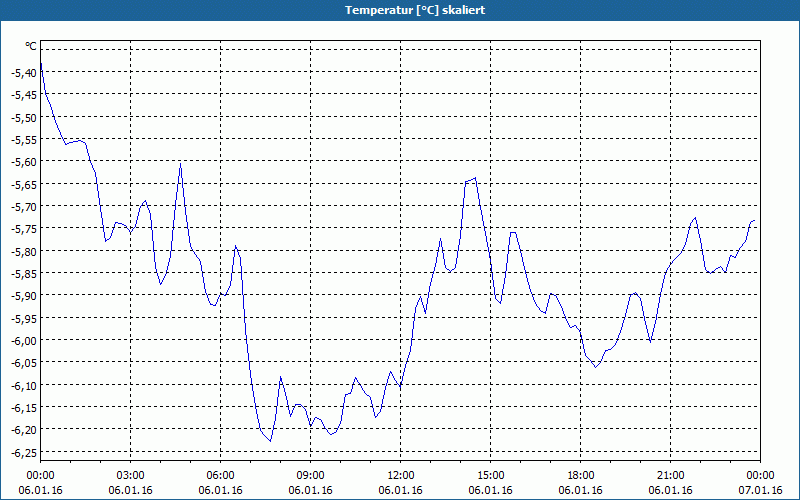
Task: Click the -5,65 y-axis value
Action: click(23, 185)
